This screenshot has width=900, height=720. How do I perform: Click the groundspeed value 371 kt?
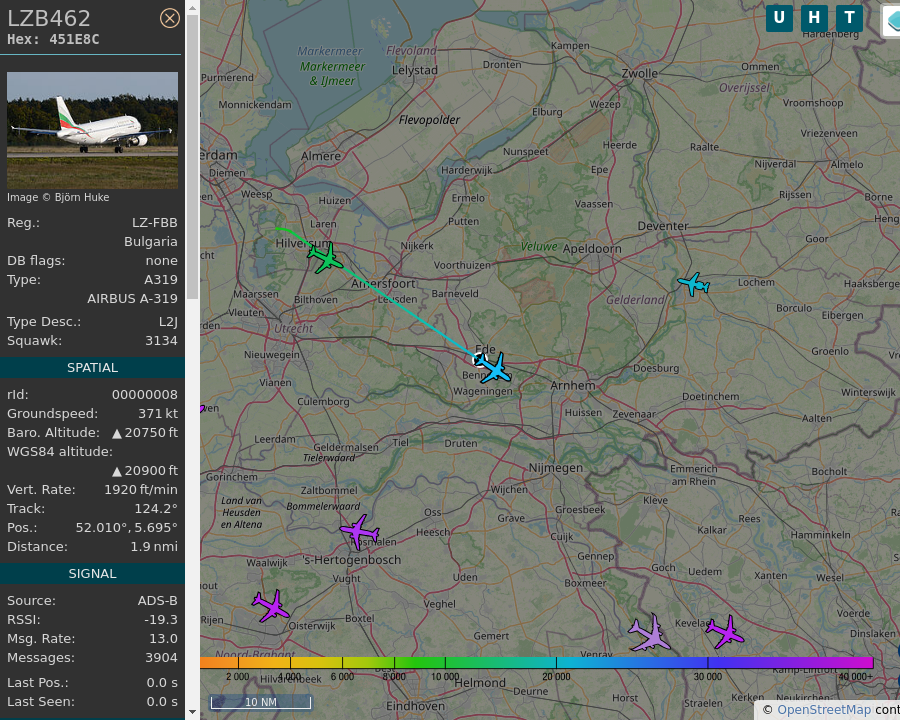coord(158,413)
